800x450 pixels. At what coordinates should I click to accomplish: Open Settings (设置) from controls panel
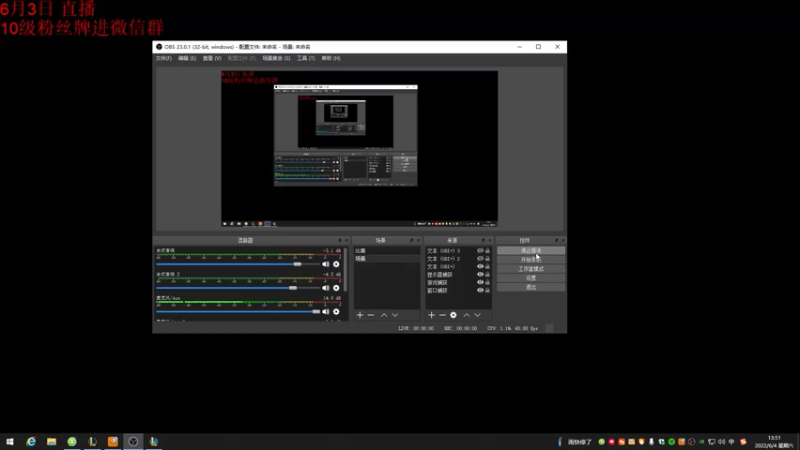click(x=531, y=278)
